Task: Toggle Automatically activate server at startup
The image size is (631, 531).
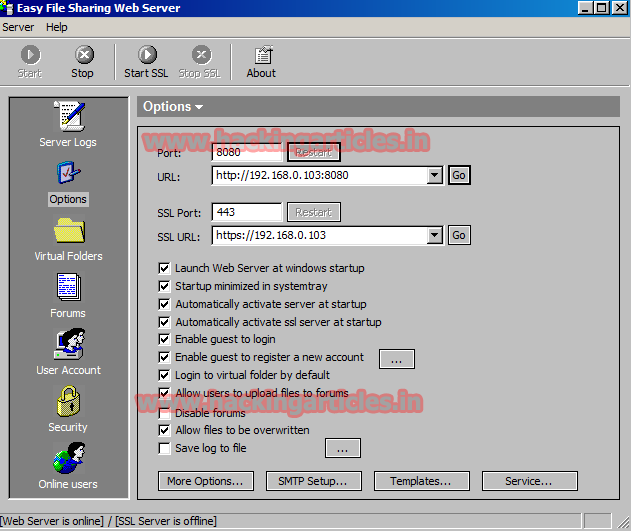Action: tap(164, 304)
